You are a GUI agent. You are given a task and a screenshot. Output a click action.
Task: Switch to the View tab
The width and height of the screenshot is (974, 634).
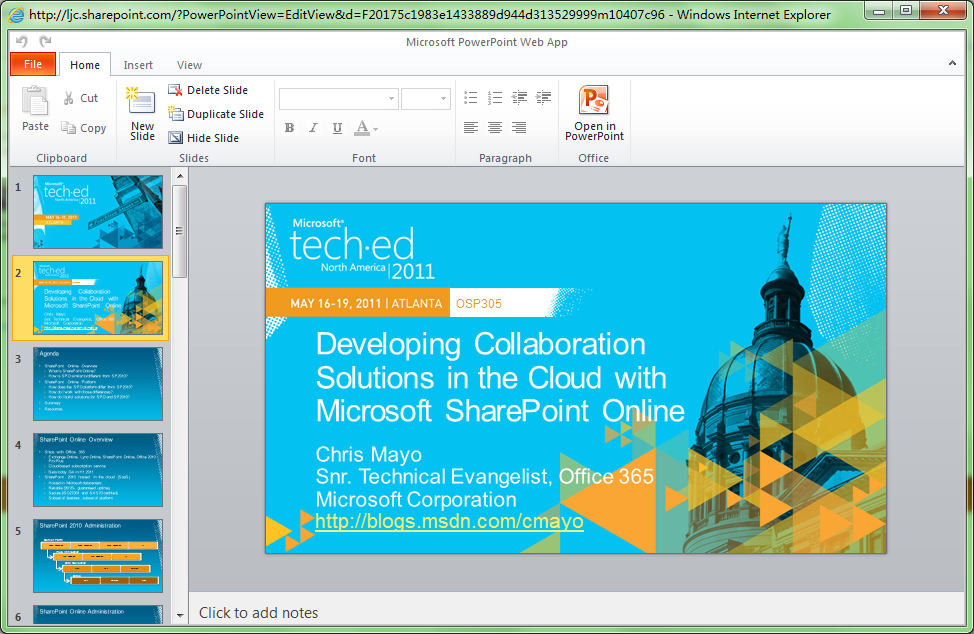point(189,65)
